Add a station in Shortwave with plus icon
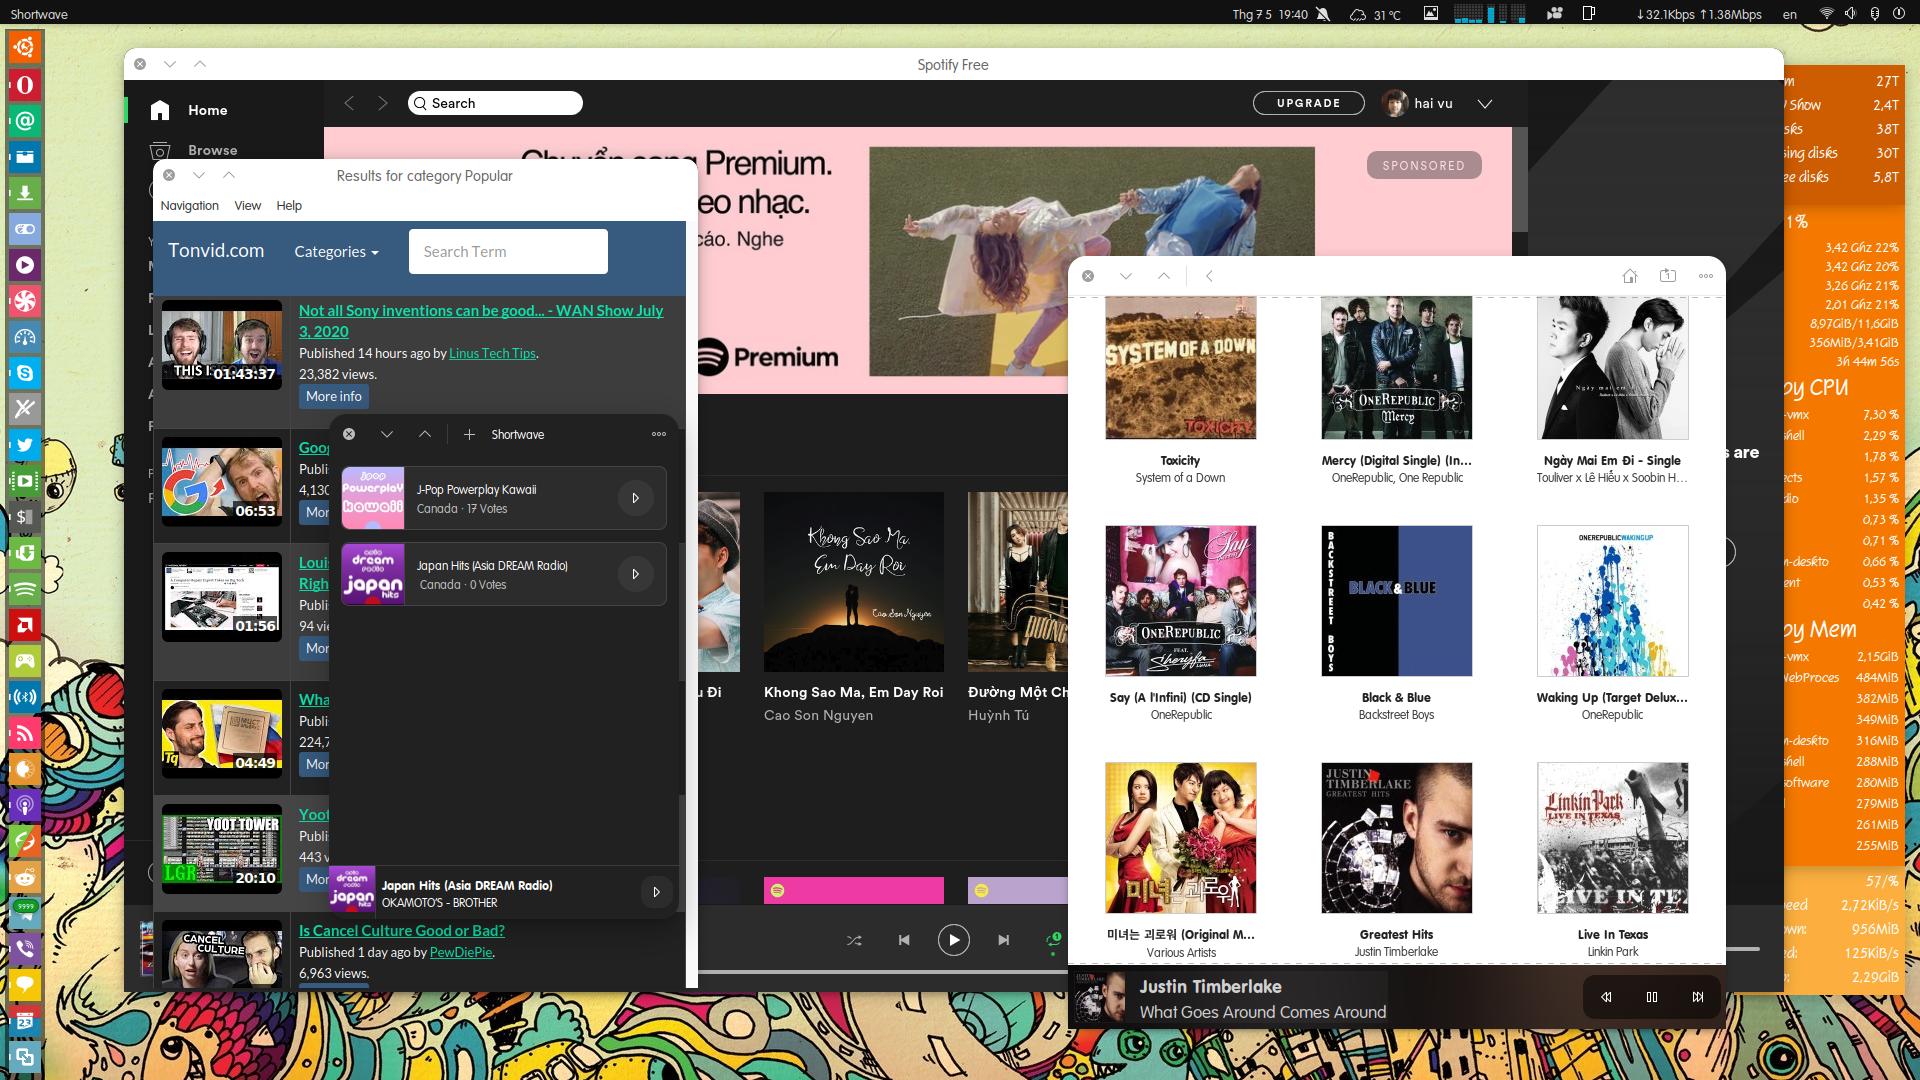This screenshot has height=1080, width=1920. point(469,434)
